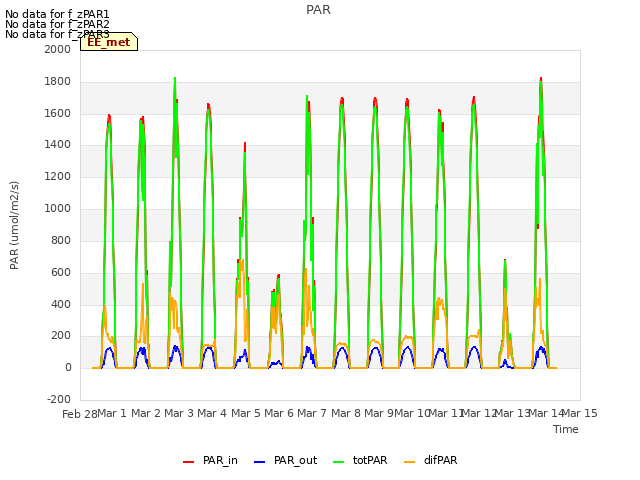Click the Mar 4 x-axis tick label
Screen dimensions: 640x480
point(212,413)
